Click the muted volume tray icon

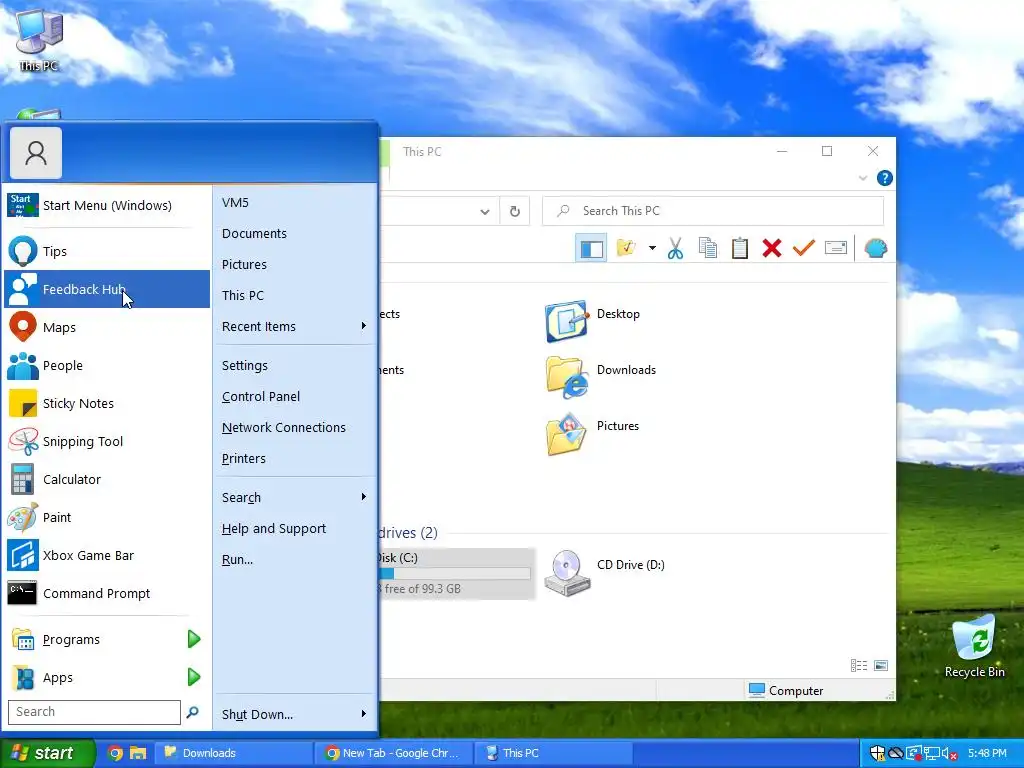click(x=949, y=754)
